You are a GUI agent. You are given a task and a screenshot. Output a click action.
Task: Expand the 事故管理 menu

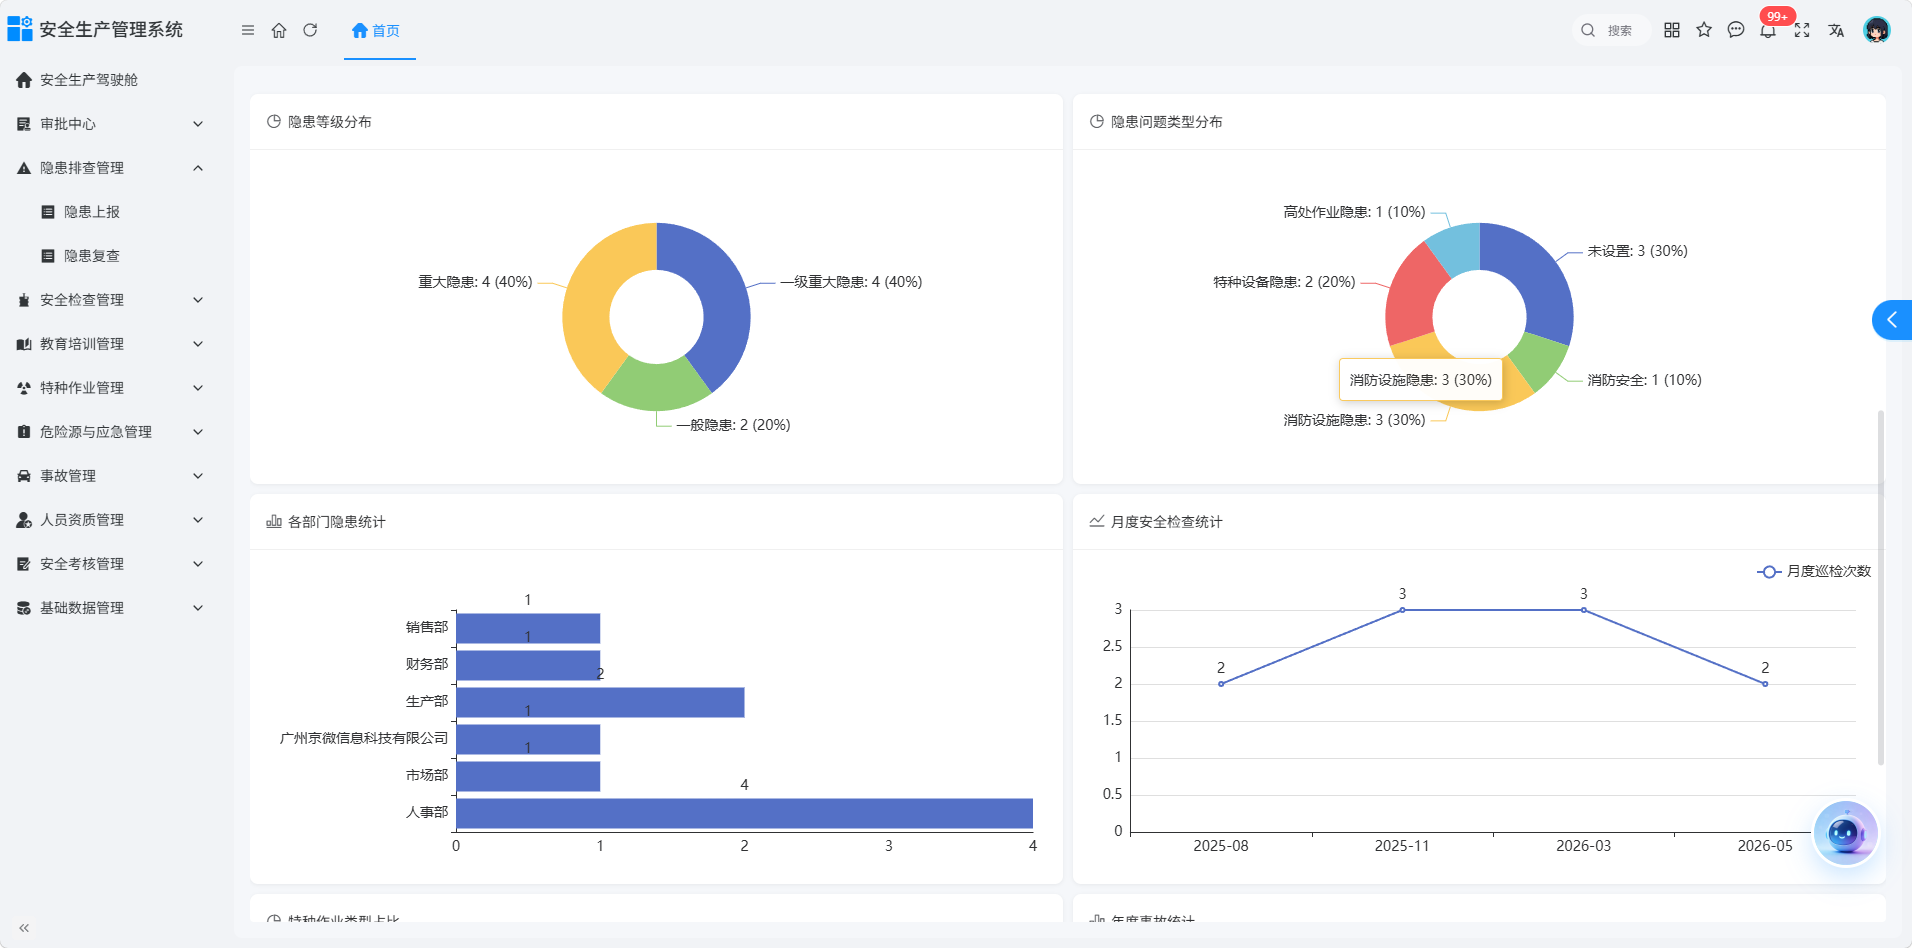point(110,476)
